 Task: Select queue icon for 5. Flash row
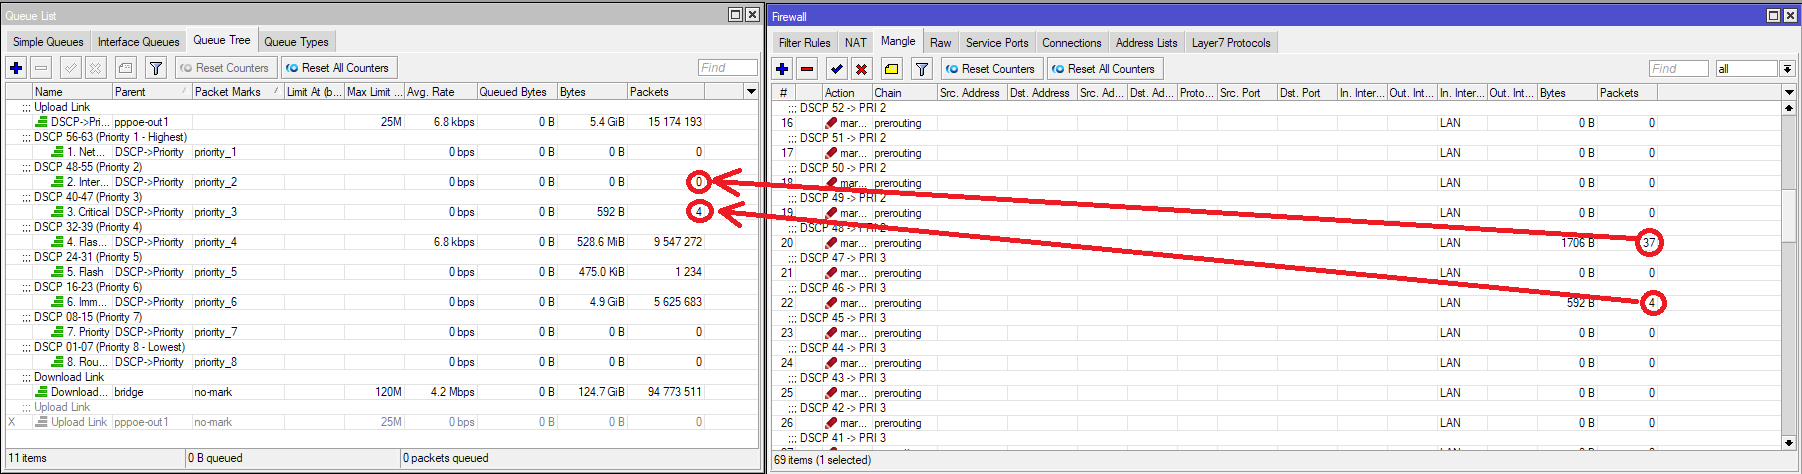pyautogui.click(x=58, y=272)
